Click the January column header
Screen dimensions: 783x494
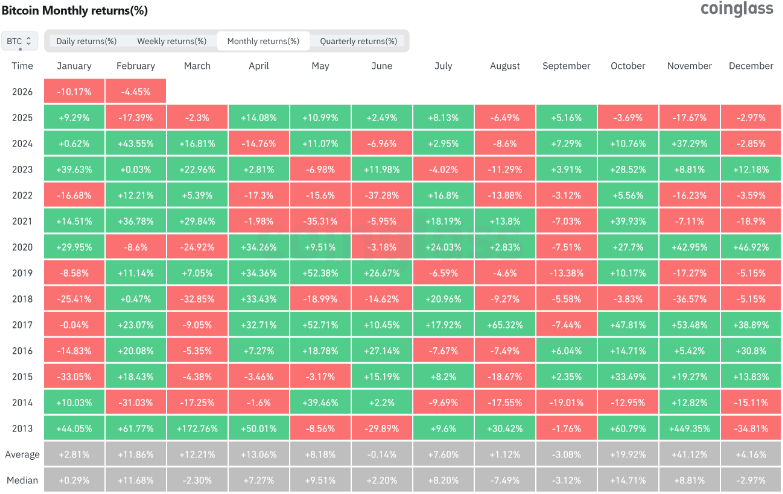75,66
